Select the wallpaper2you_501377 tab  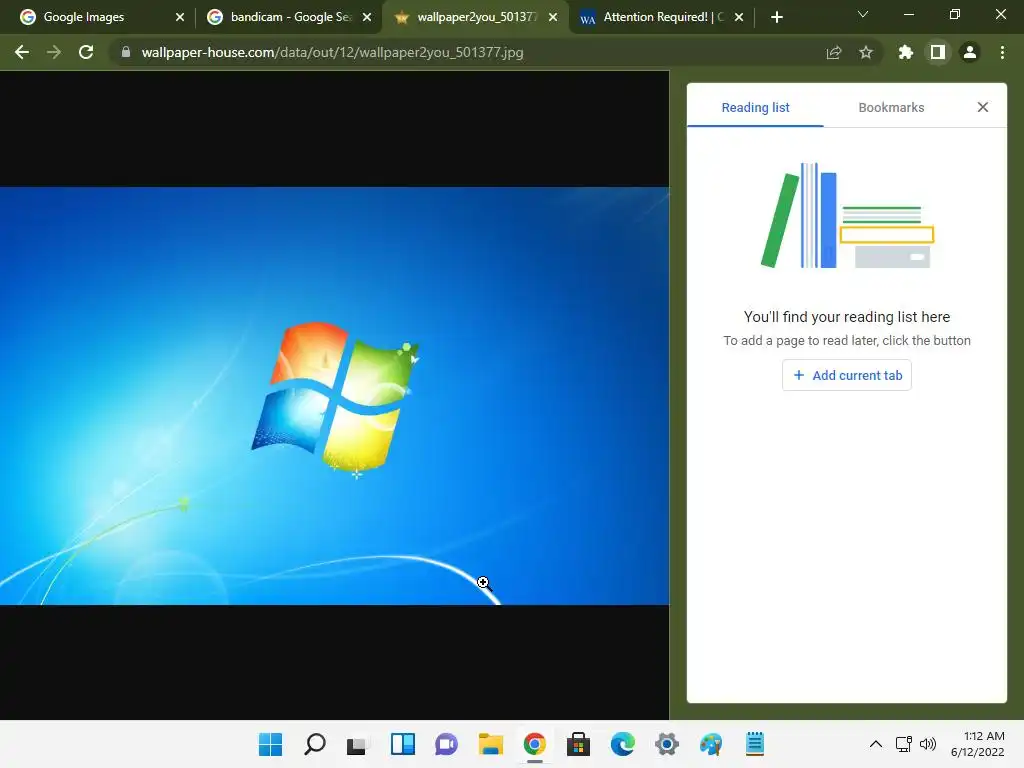point(477,17)
